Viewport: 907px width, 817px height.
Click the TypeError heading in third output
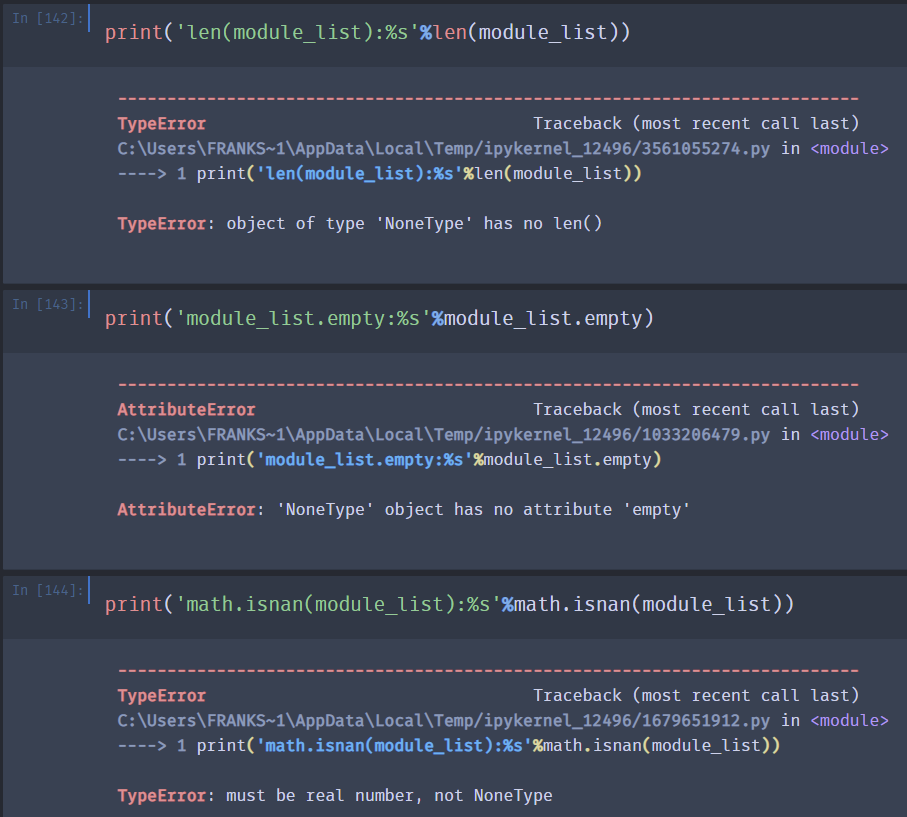(161, 696)
